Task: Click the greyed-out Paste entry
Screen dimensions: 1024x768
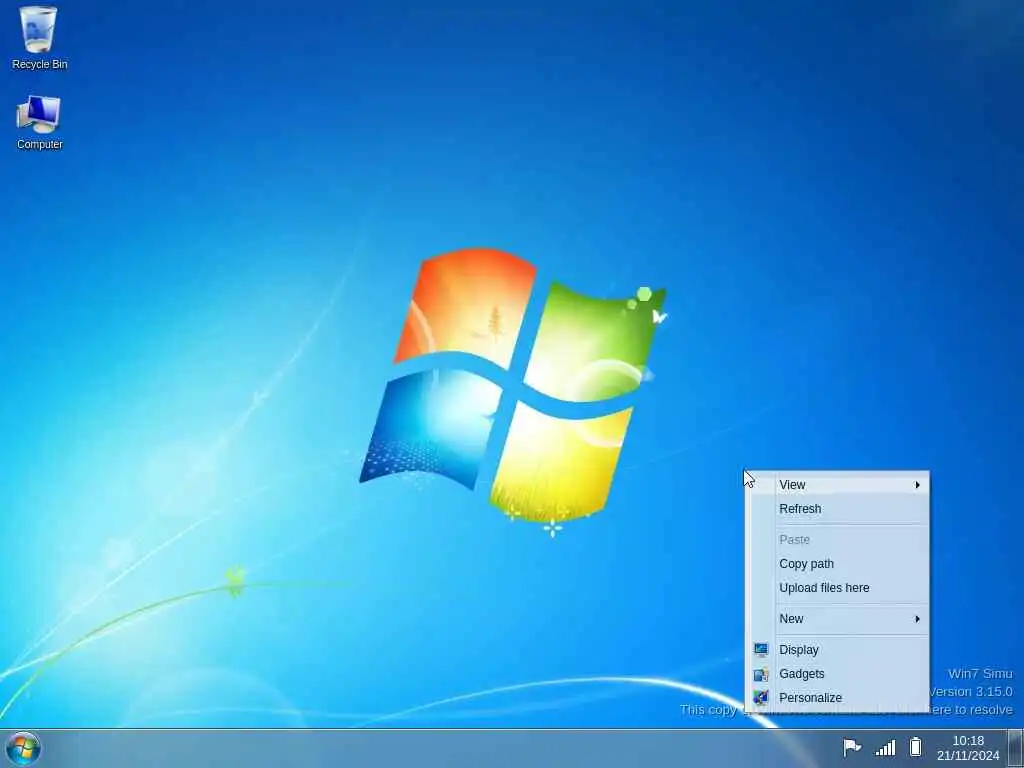Action: [x=837, y=539]
